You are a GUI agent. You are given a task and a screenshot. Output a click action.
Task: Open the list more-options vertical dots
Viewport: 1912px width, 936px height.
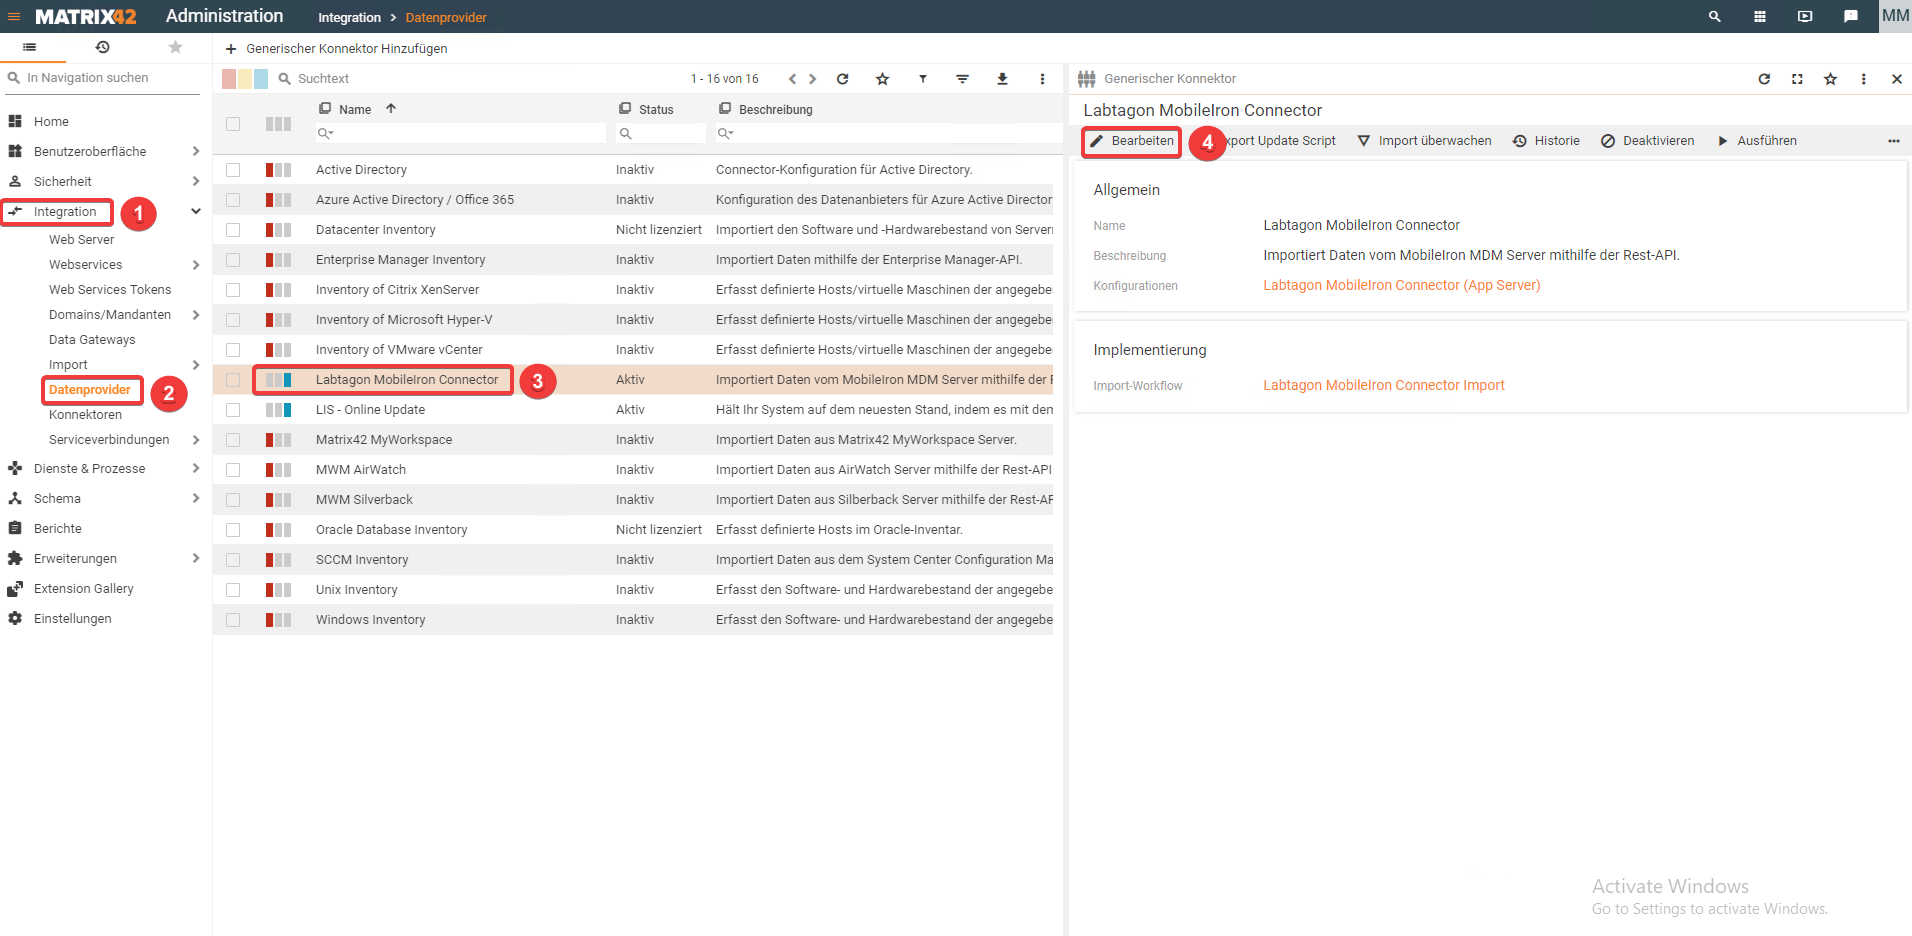click(1042, 79)
